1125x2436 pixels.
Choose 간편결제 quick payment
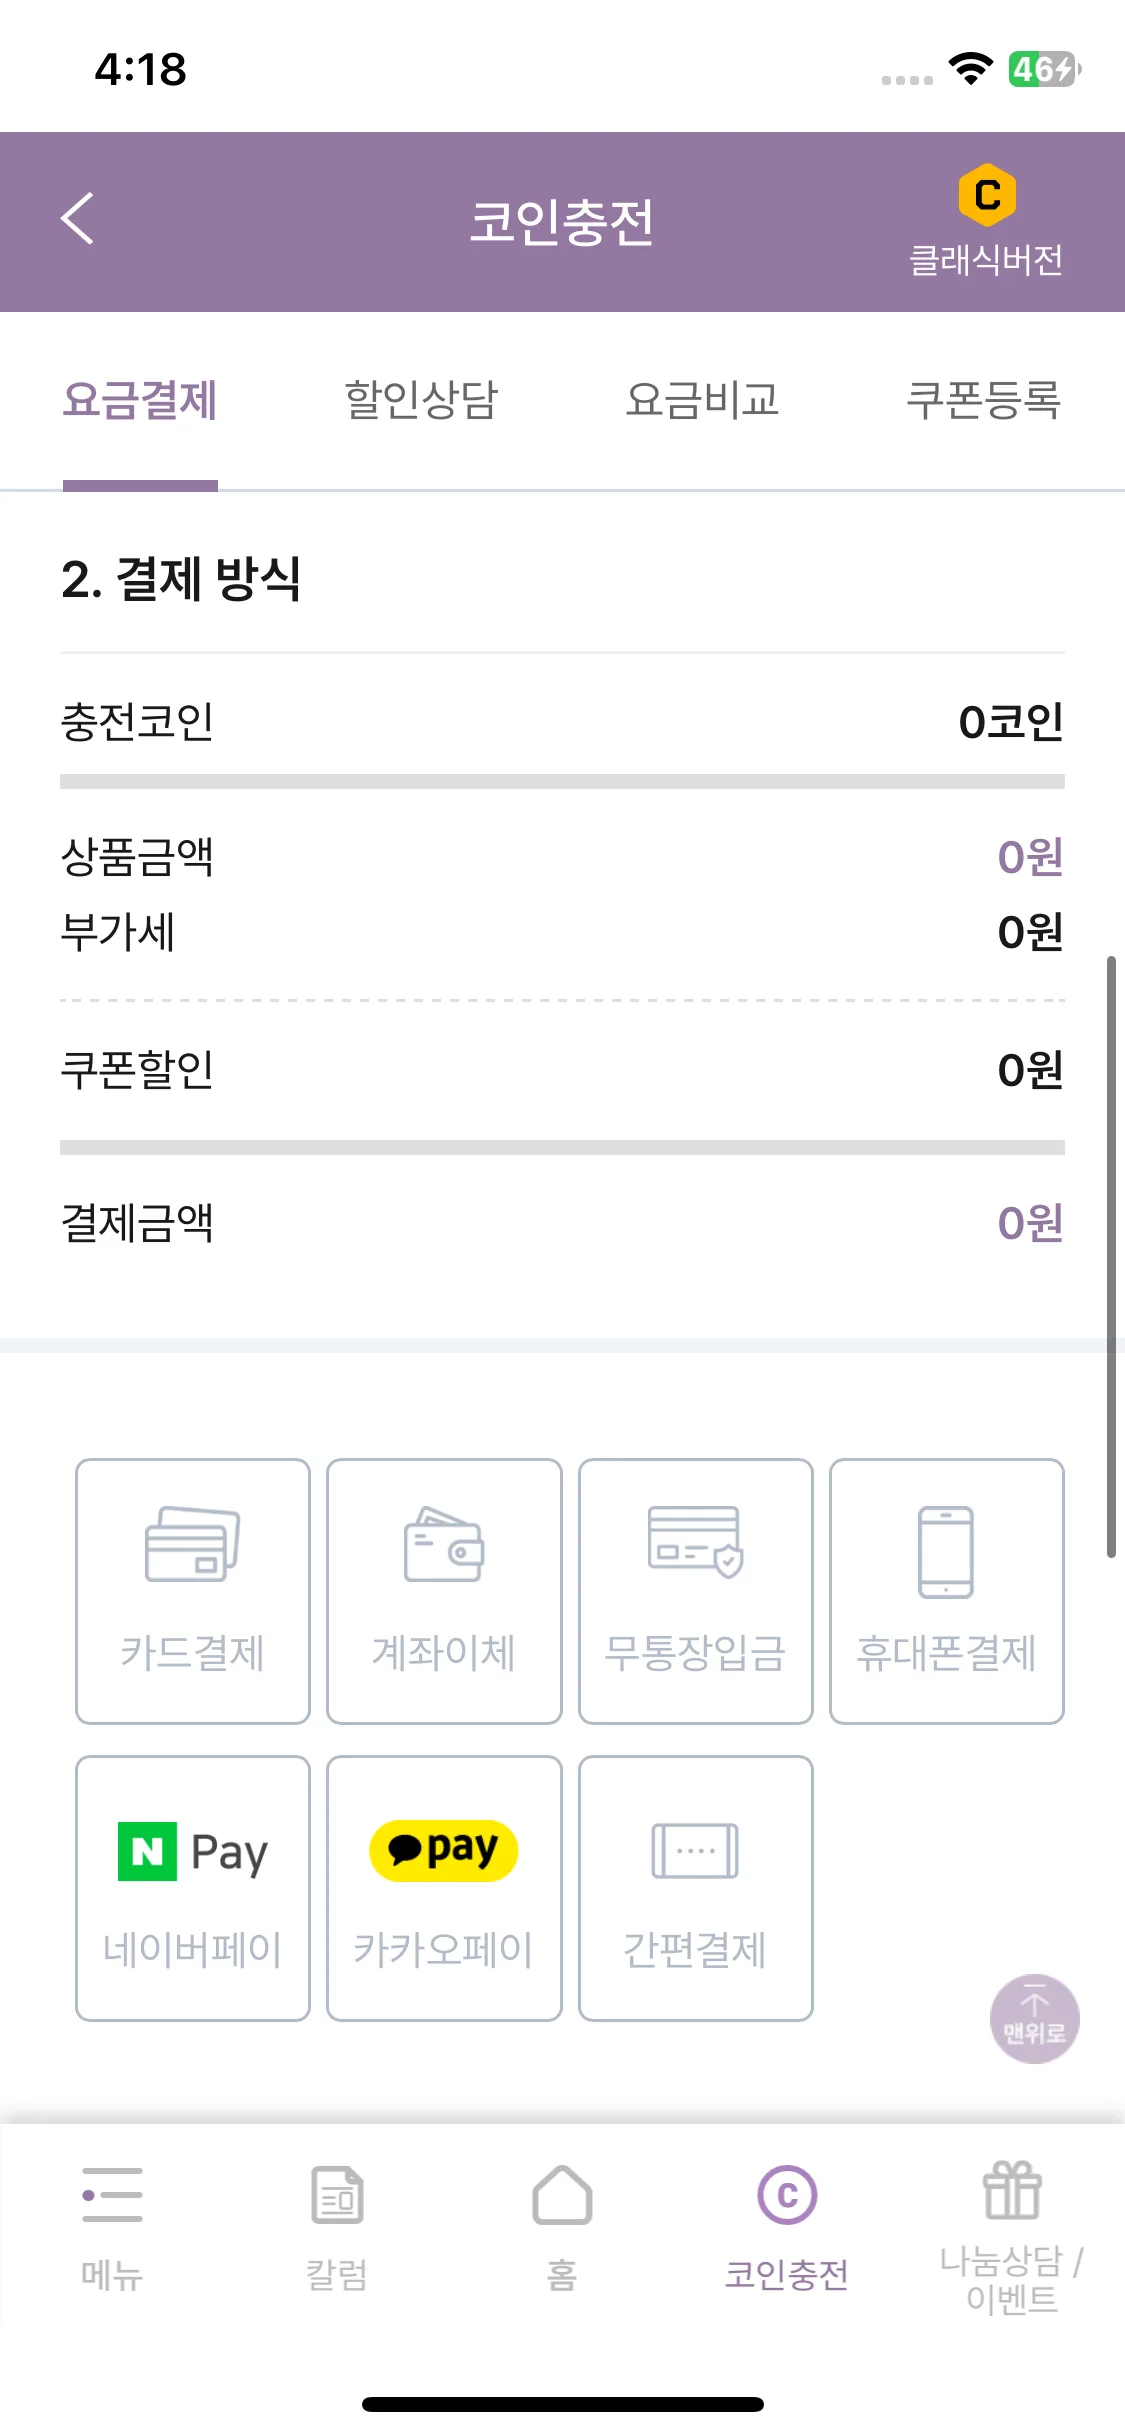pyautogui.click(x=696, y=1888)
